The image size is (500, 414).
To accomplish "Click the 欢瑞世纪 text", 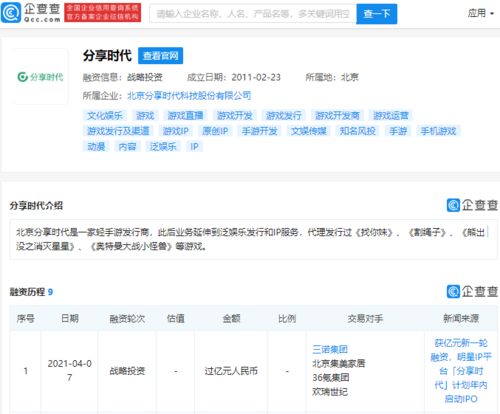I will click(330, 392).
